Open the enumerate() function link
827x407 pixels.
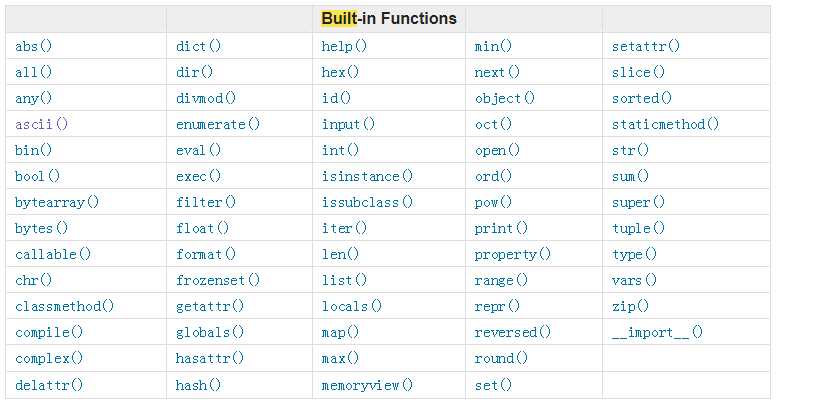[218, 124]
